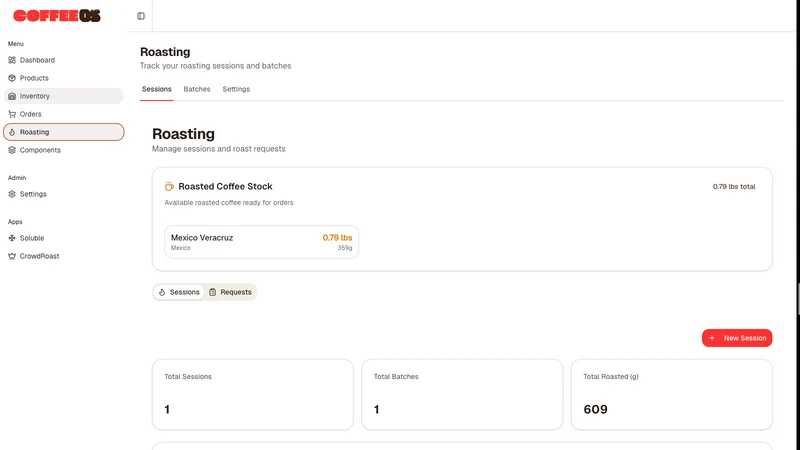800x450 pixels.
Task: Toggle to the Sessions pill view
Action: (x=179, y=292)
